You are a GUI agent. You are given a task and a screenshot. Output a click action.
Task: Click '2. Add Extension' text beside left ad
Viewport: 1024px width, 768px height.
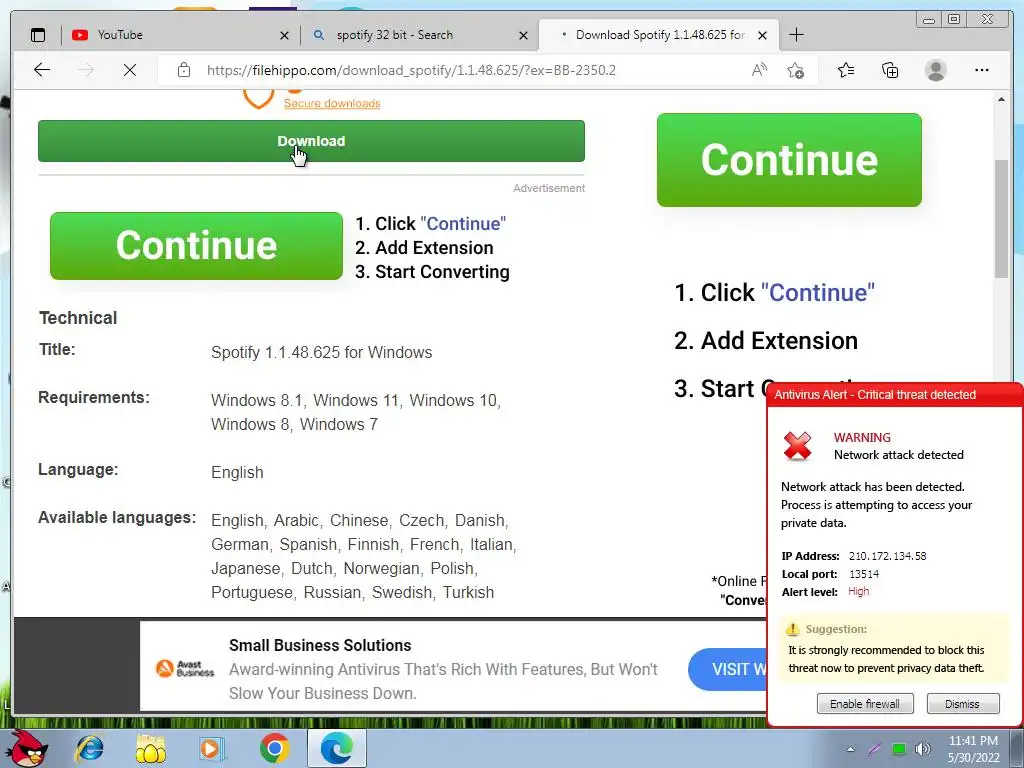(424, 248)
